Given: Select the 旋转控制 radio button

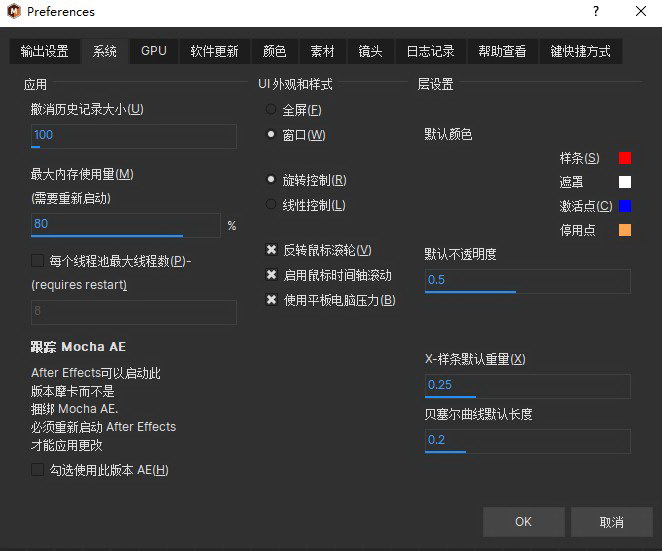Looking at the screenshot, I should [271, 180].
